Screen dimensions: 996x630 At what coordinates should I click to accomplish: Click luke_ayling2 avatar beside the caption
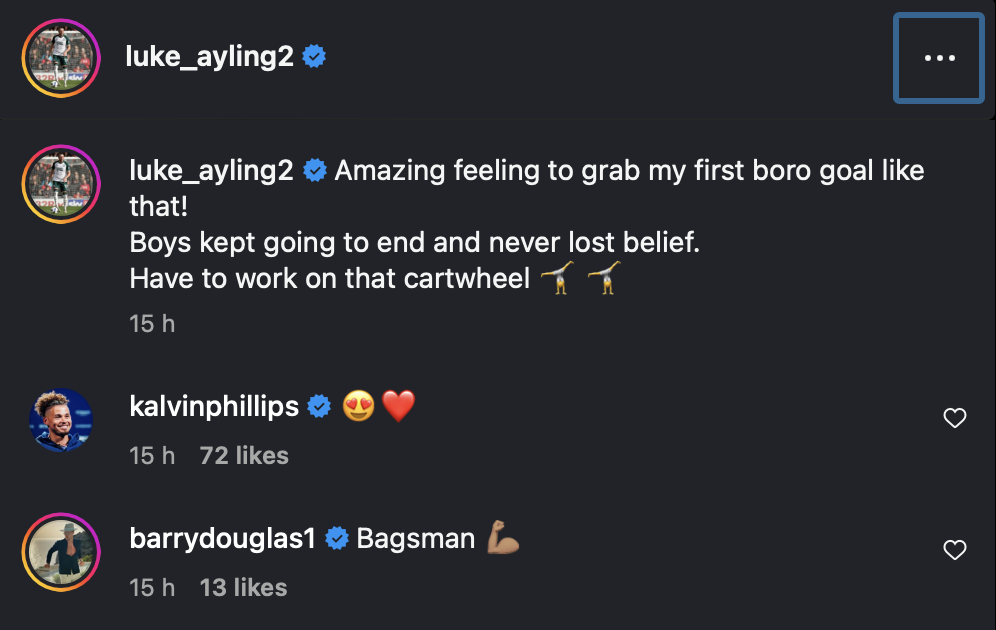[x=58, y=184]
